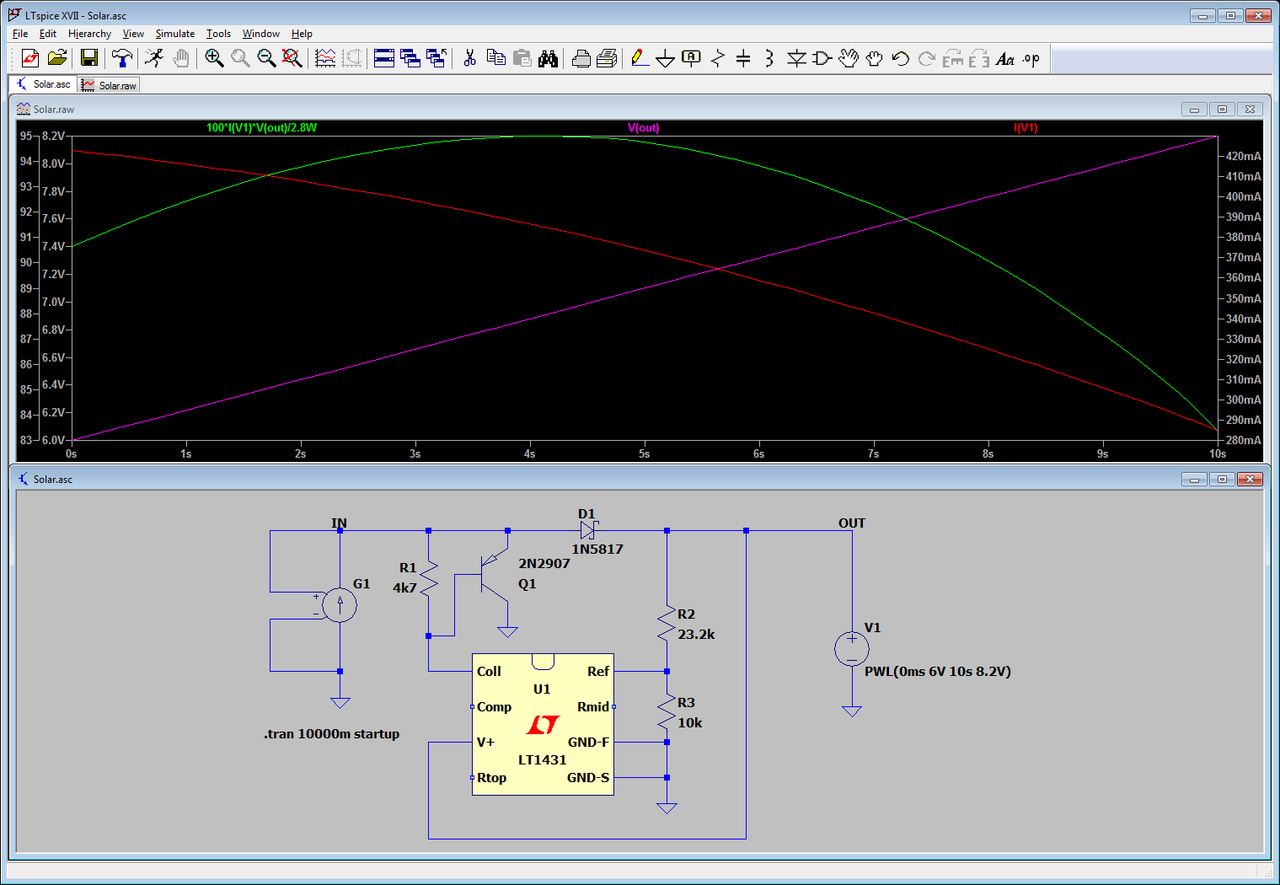Click the 1N5817 diode label
The width and height of the screenshot is (1280, 885).
pos(598,549)
